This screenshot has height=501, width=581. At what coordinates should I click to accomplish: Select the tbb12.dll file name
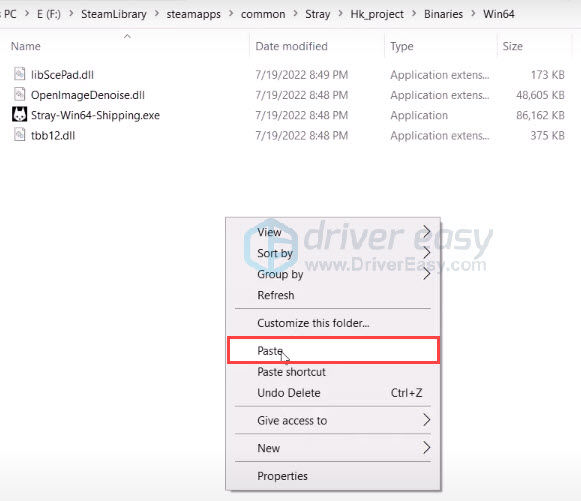pyautogui.click(x=53, y=136)
